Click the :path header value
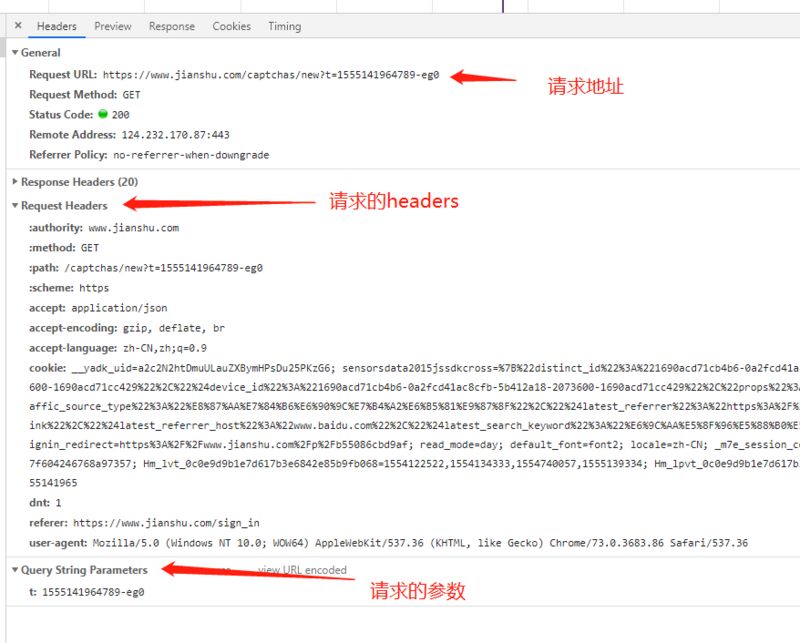Viewport: 800px width, 643px height. coord(163,268)
